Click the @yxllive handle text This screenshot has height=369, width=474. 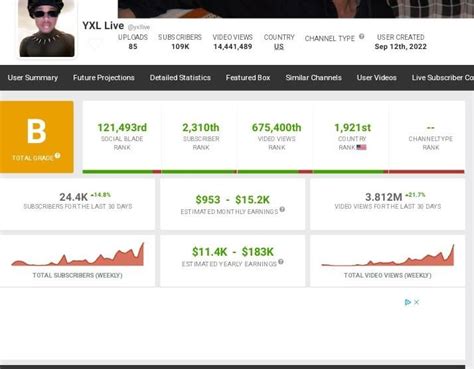[x=139, y=27]
